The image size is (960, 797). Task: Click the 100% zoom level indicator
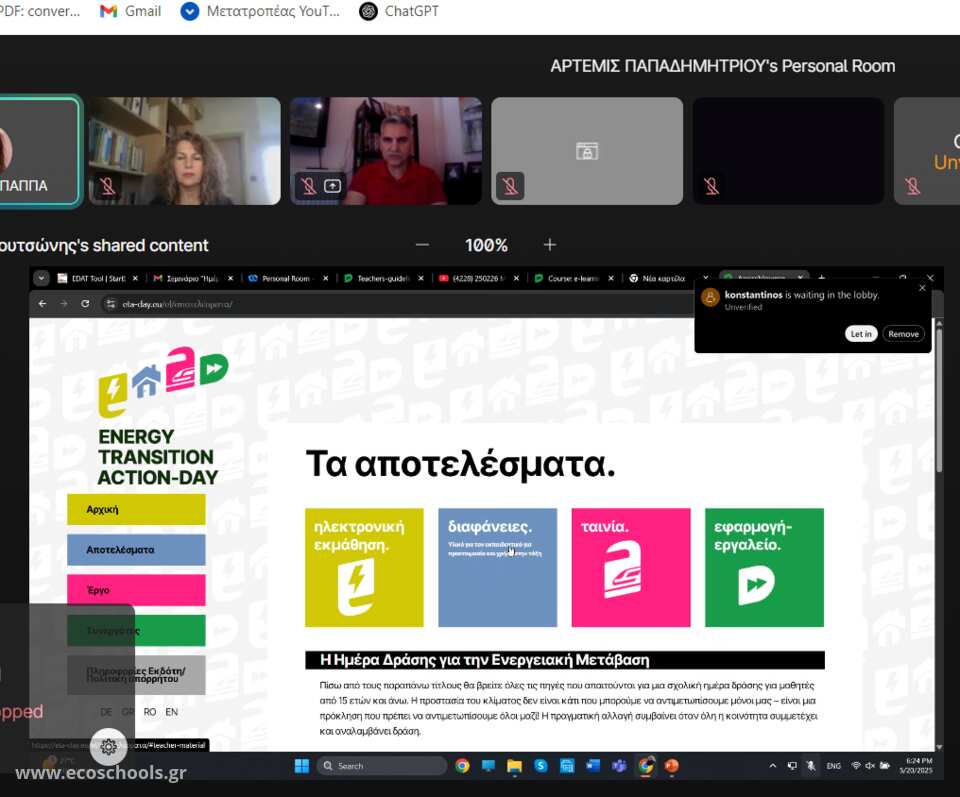tap(486, 245)
